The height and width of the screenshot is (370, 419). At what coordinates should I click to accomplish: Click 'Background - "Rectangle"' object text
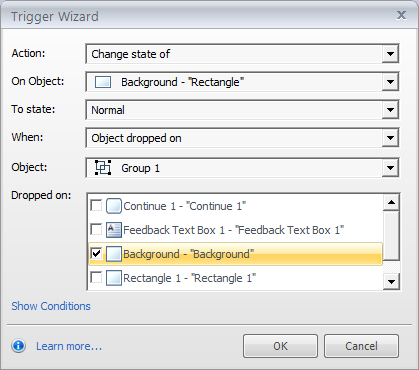[182, 82]
